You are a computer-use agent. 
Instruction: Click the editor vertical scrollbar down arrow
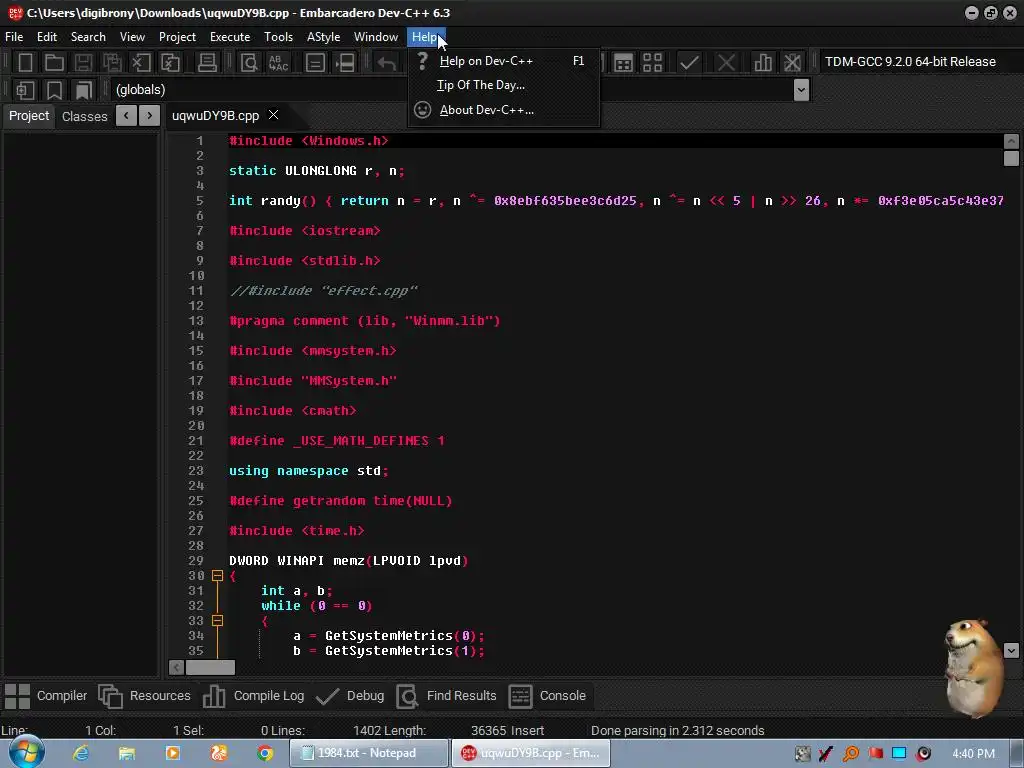pos(1011,650)
